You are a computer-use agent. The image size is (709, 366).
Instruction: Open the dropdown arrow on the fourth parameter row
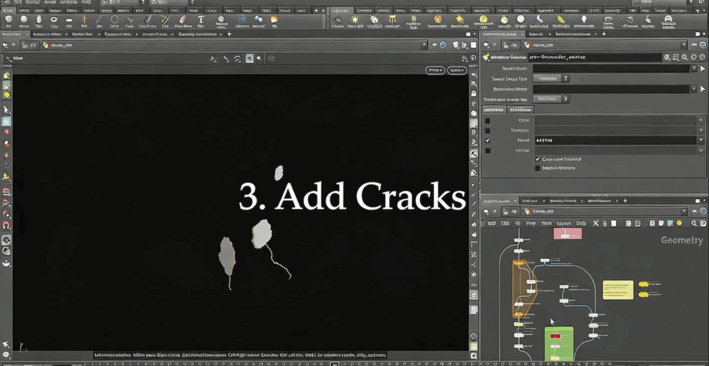click(700, 150)
